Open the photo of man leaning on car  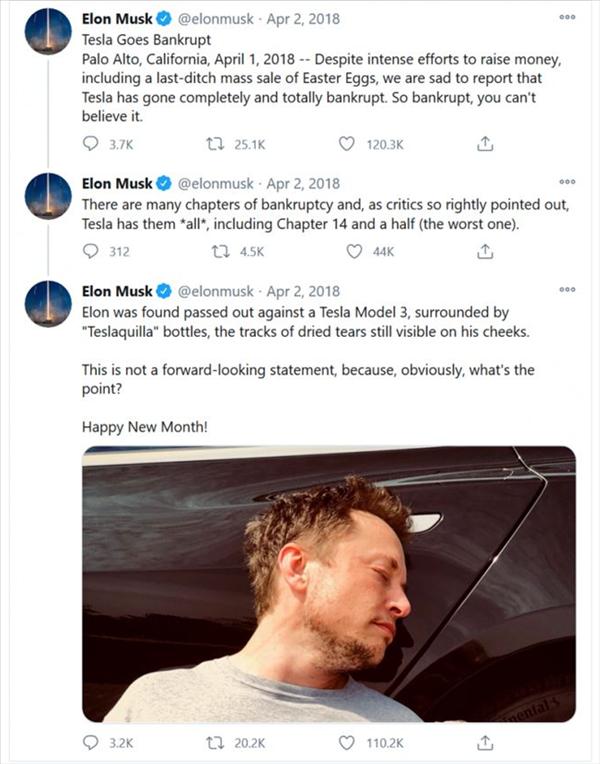[329, 584]
